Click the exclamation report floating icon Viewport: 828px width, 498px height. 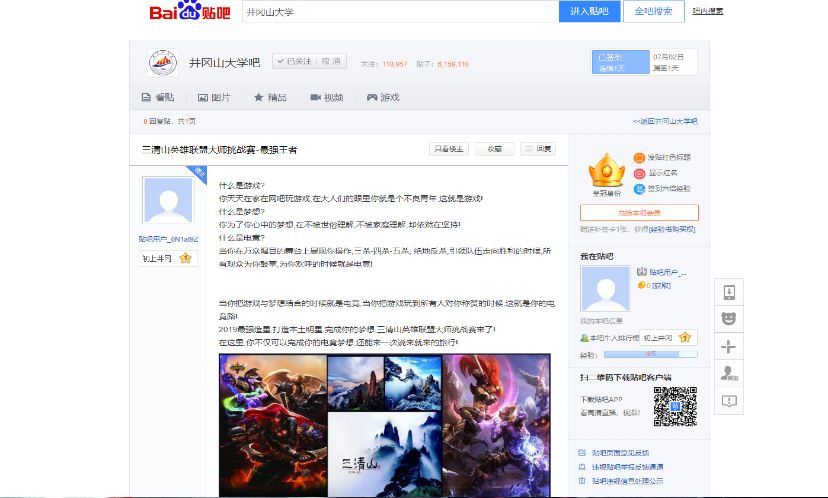click(729, 401)
